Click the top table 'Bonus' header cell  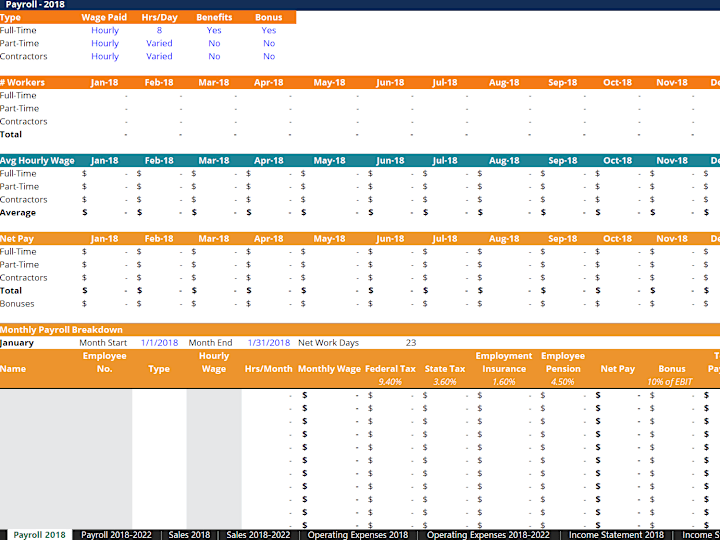click(x=269, y=17)
